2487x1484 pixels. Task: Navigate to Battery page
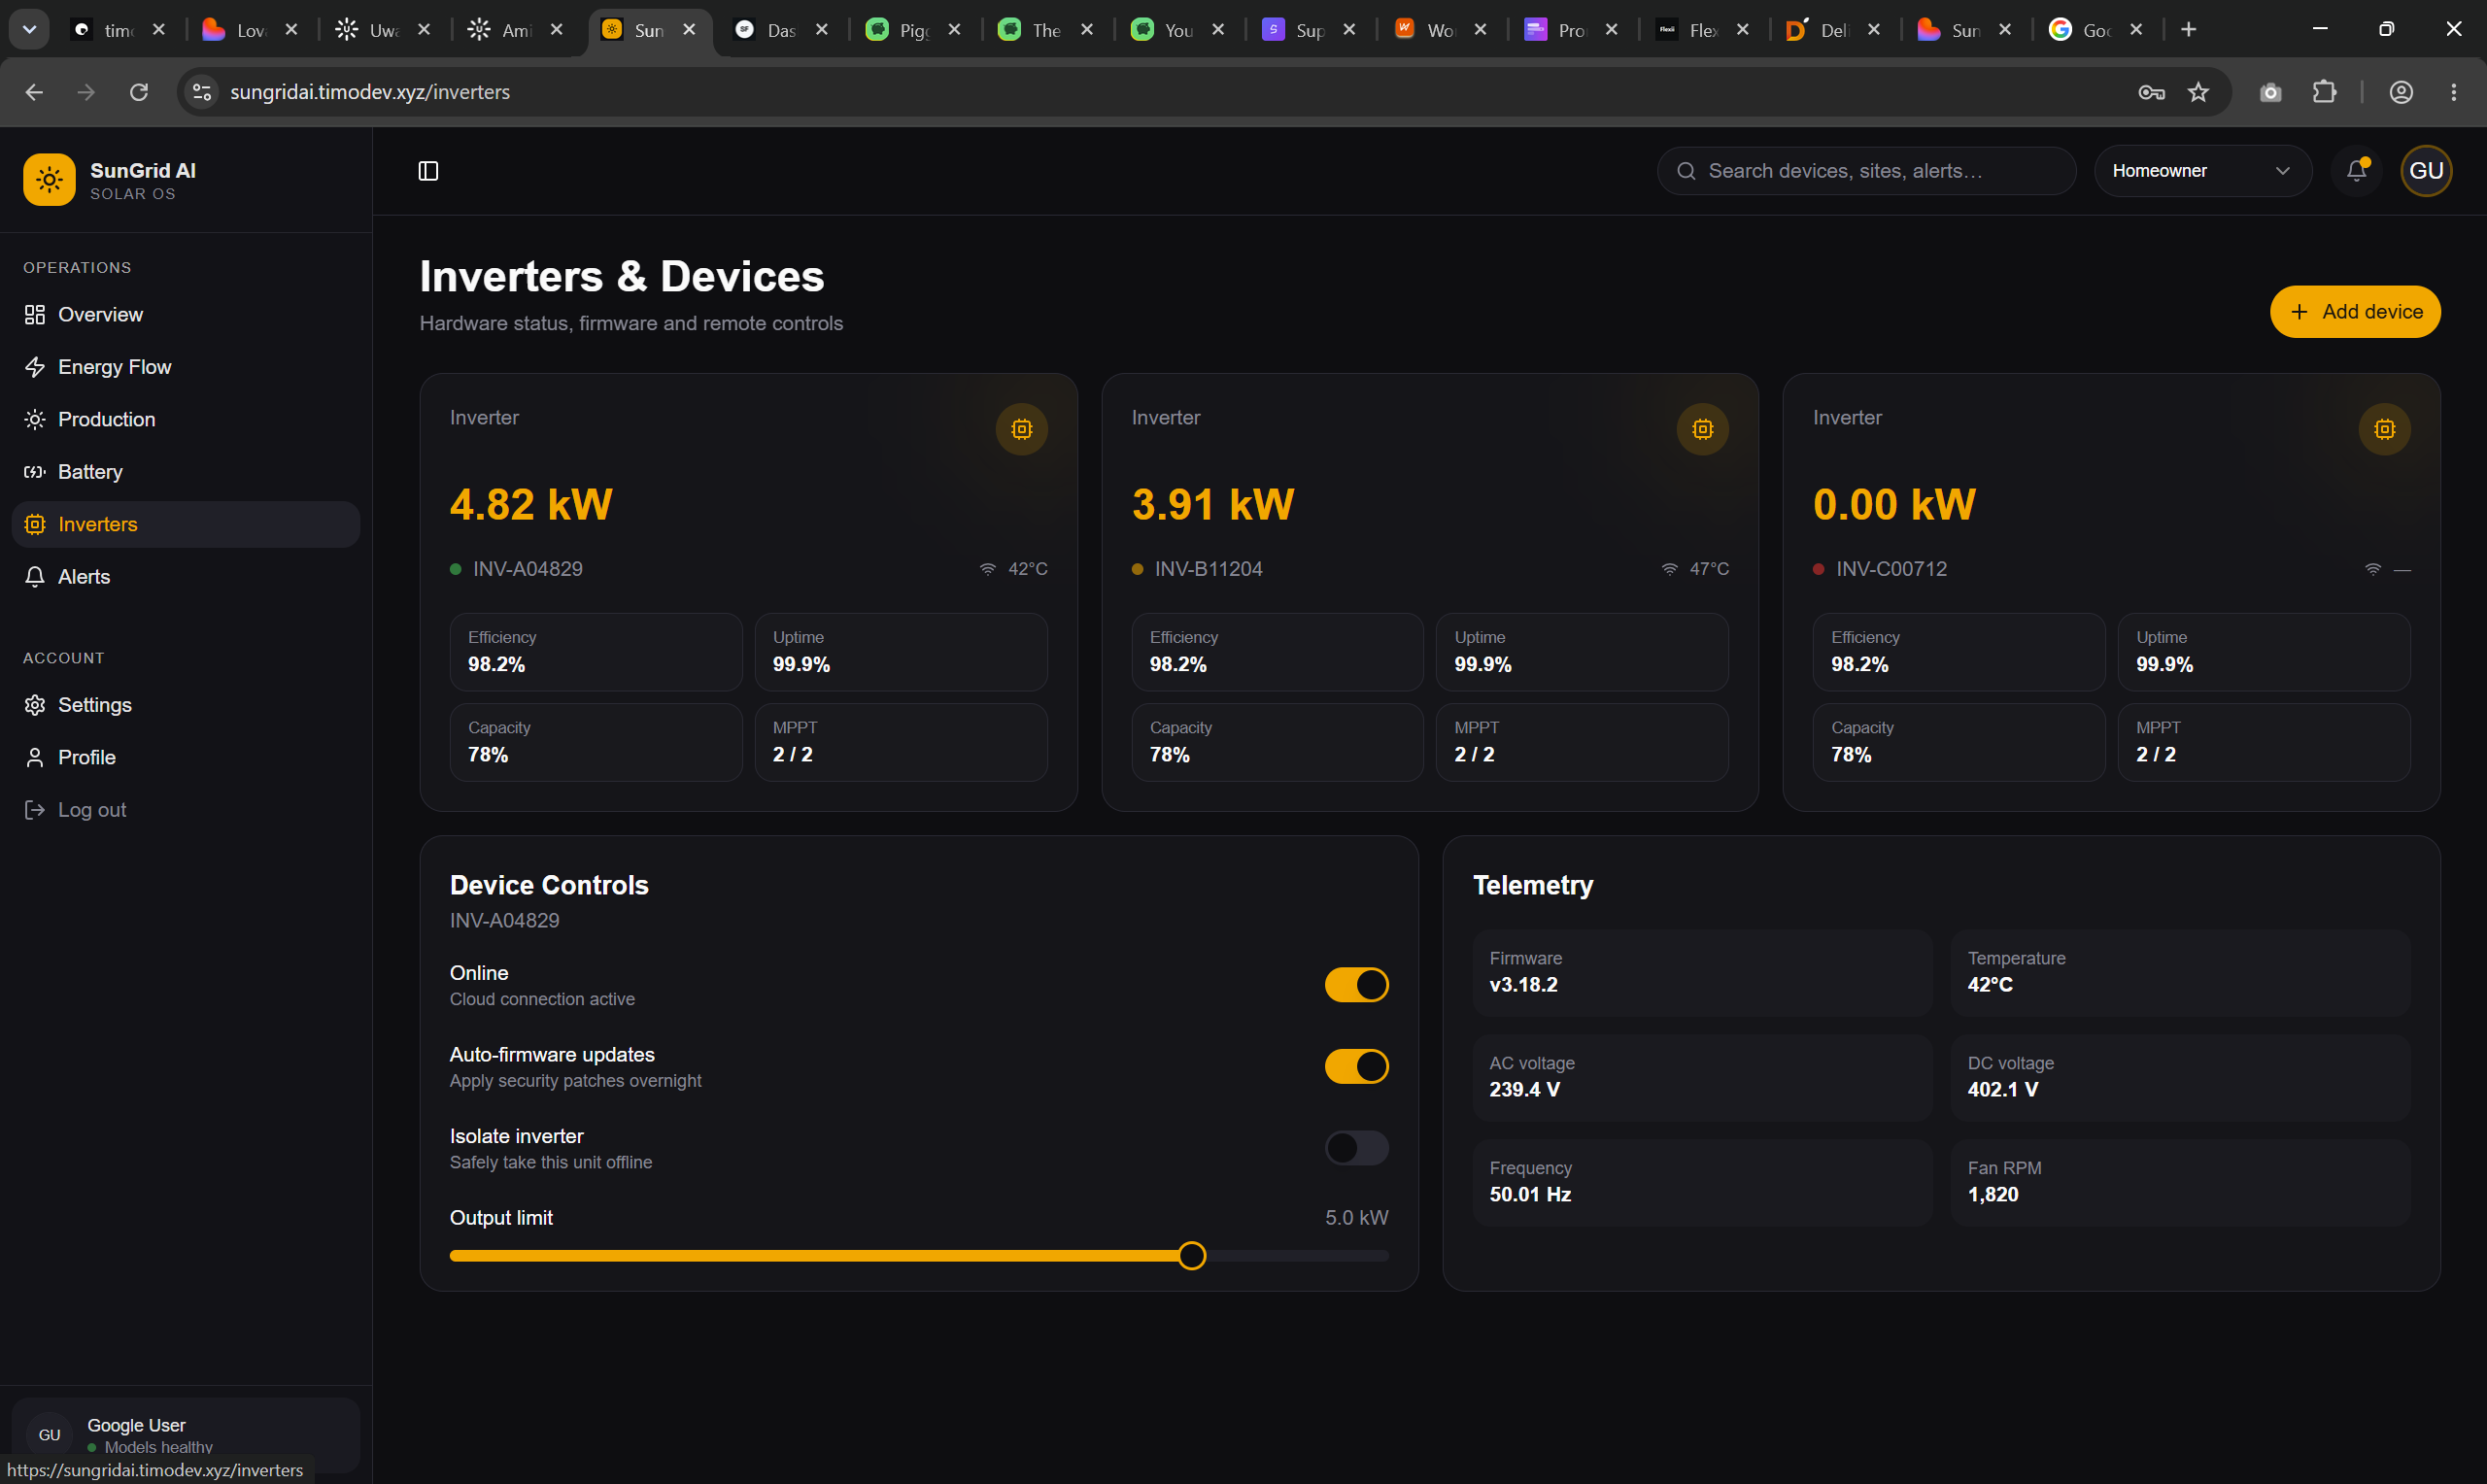coord(185,472)
